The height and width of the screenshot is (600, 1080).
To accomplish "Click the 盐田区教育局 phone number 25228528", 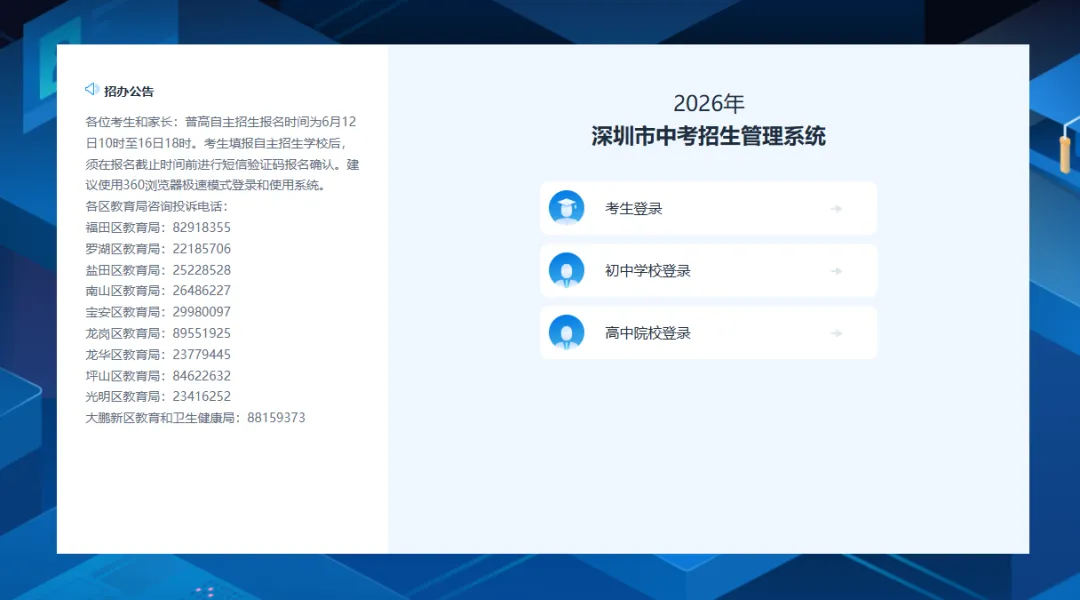I will (x=202, y=270).
